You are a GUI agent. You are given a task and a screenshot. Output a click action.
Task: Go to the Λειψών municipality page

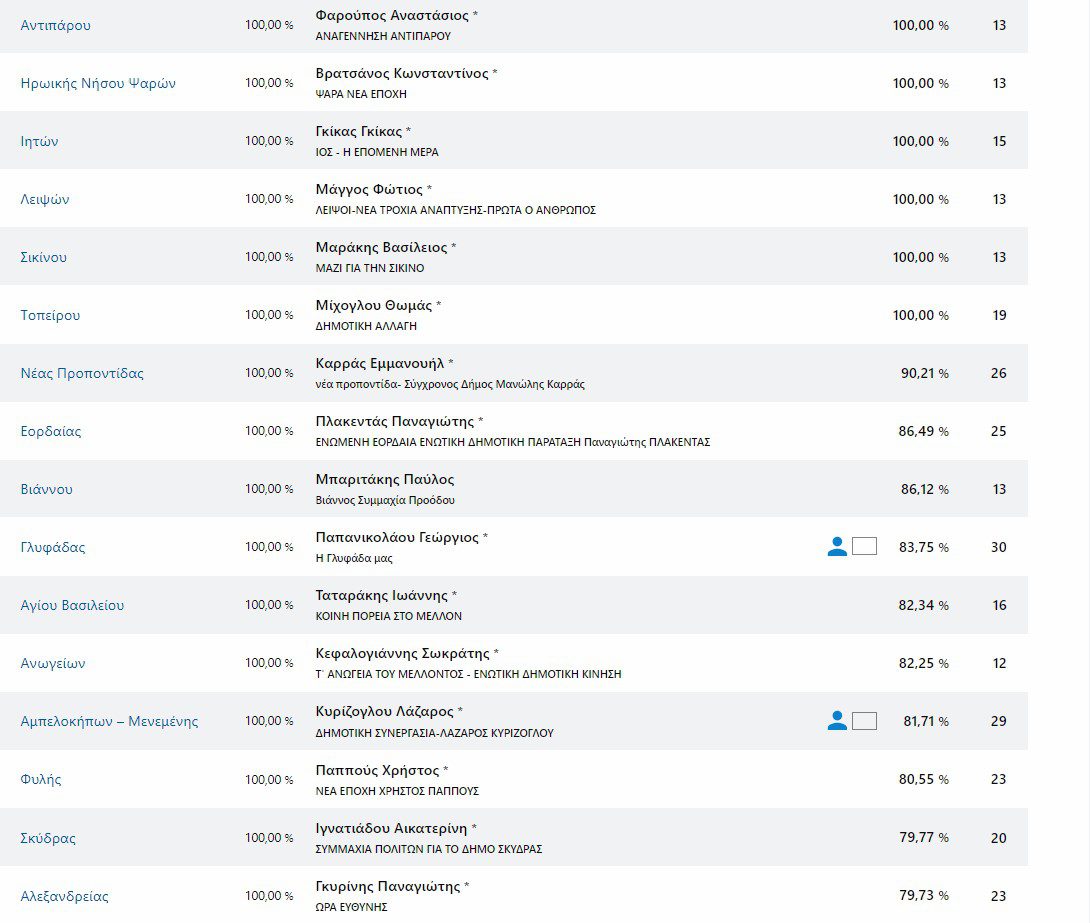click(45, 199)
